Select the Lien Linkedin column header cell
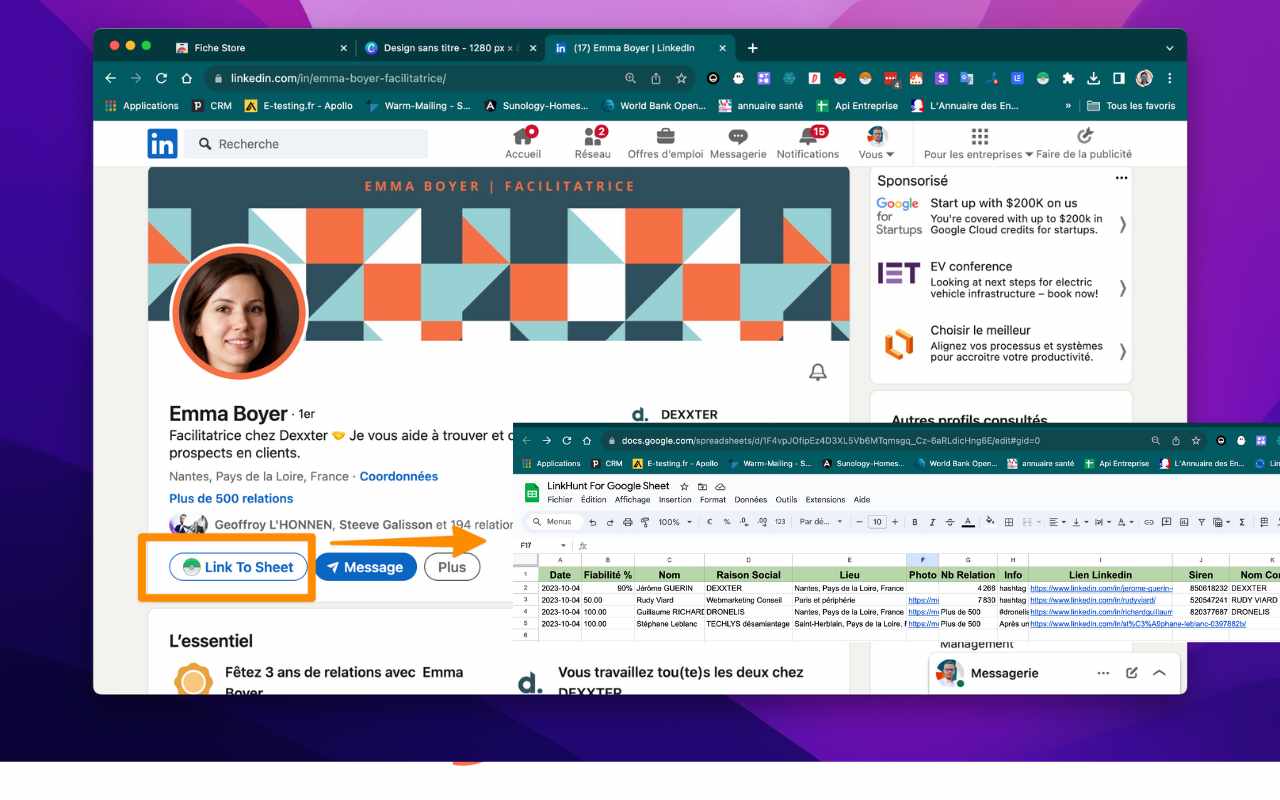This screenshot has width=1280, height=800. 1100,575
